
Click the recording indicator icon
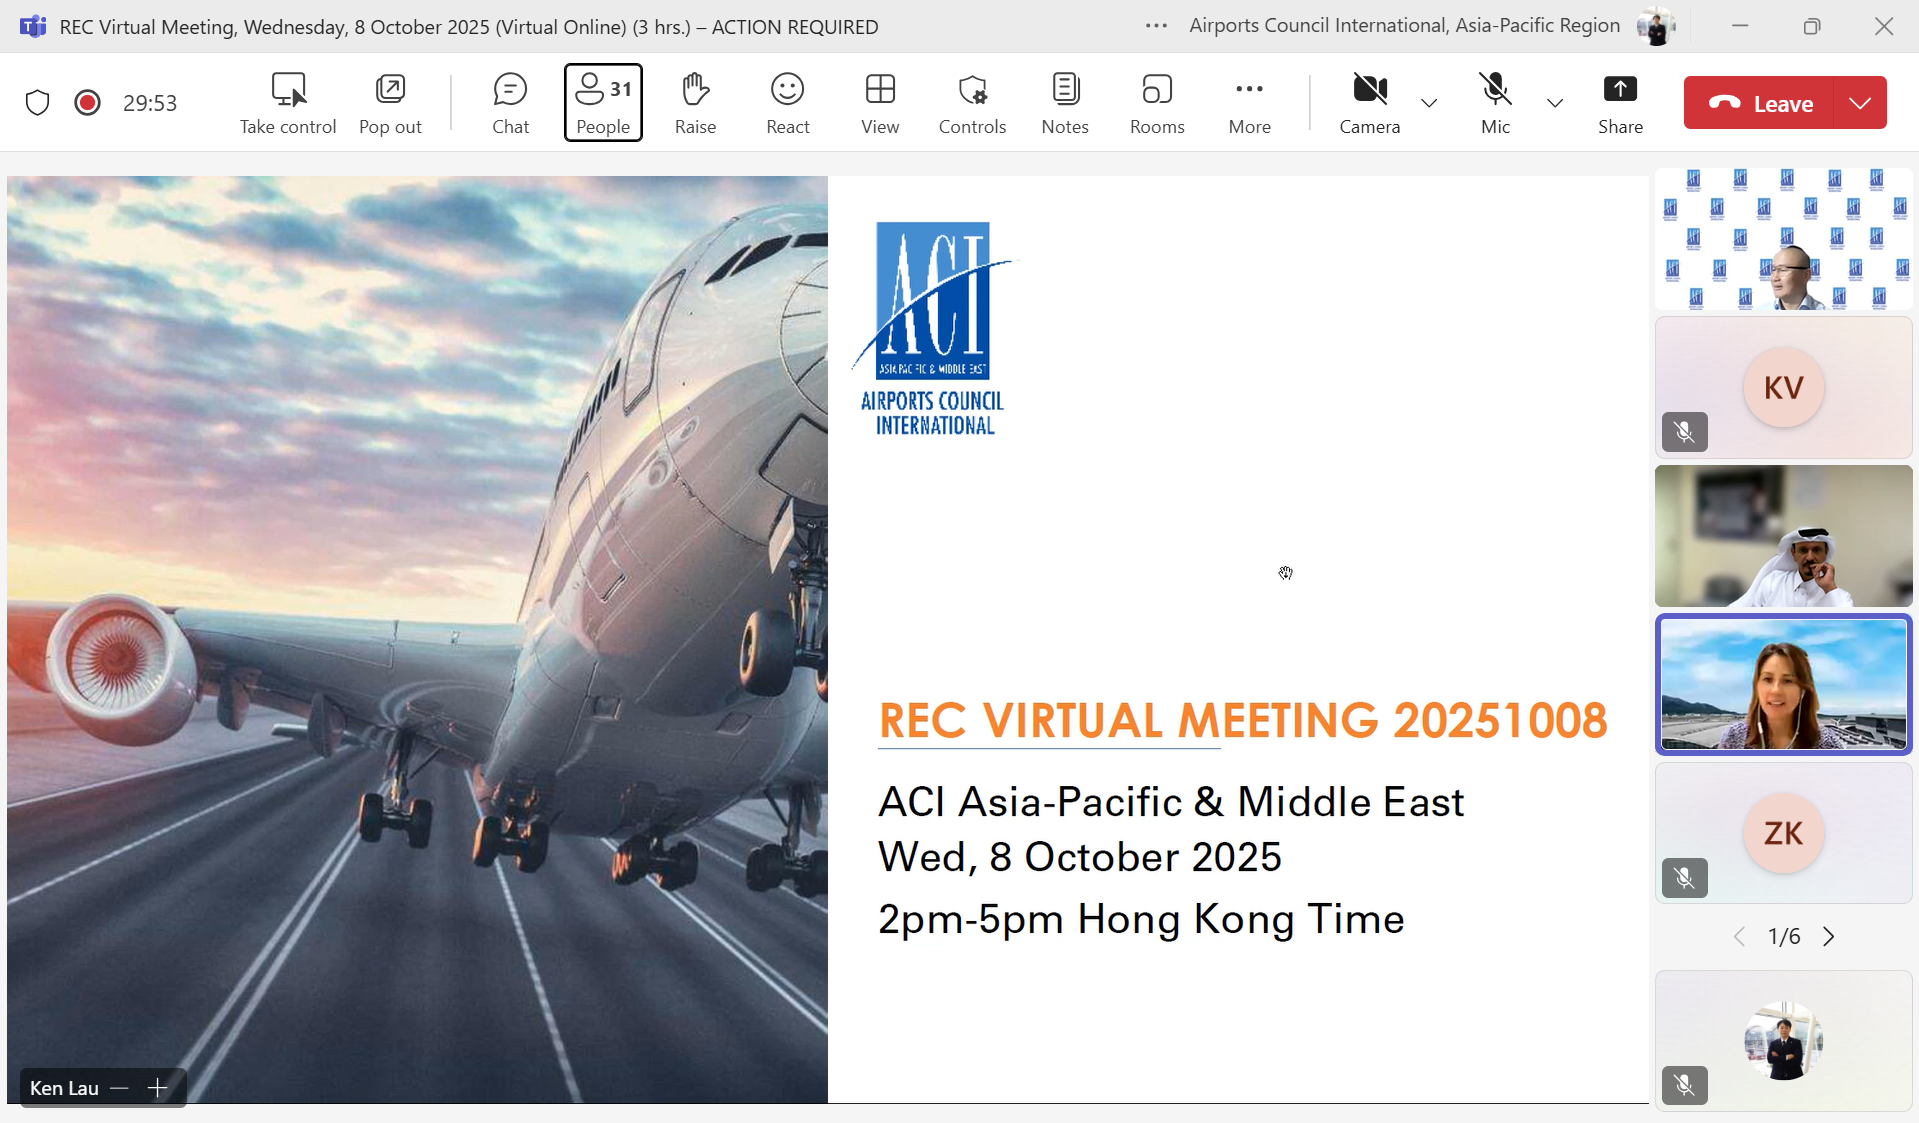click(88, 103)
